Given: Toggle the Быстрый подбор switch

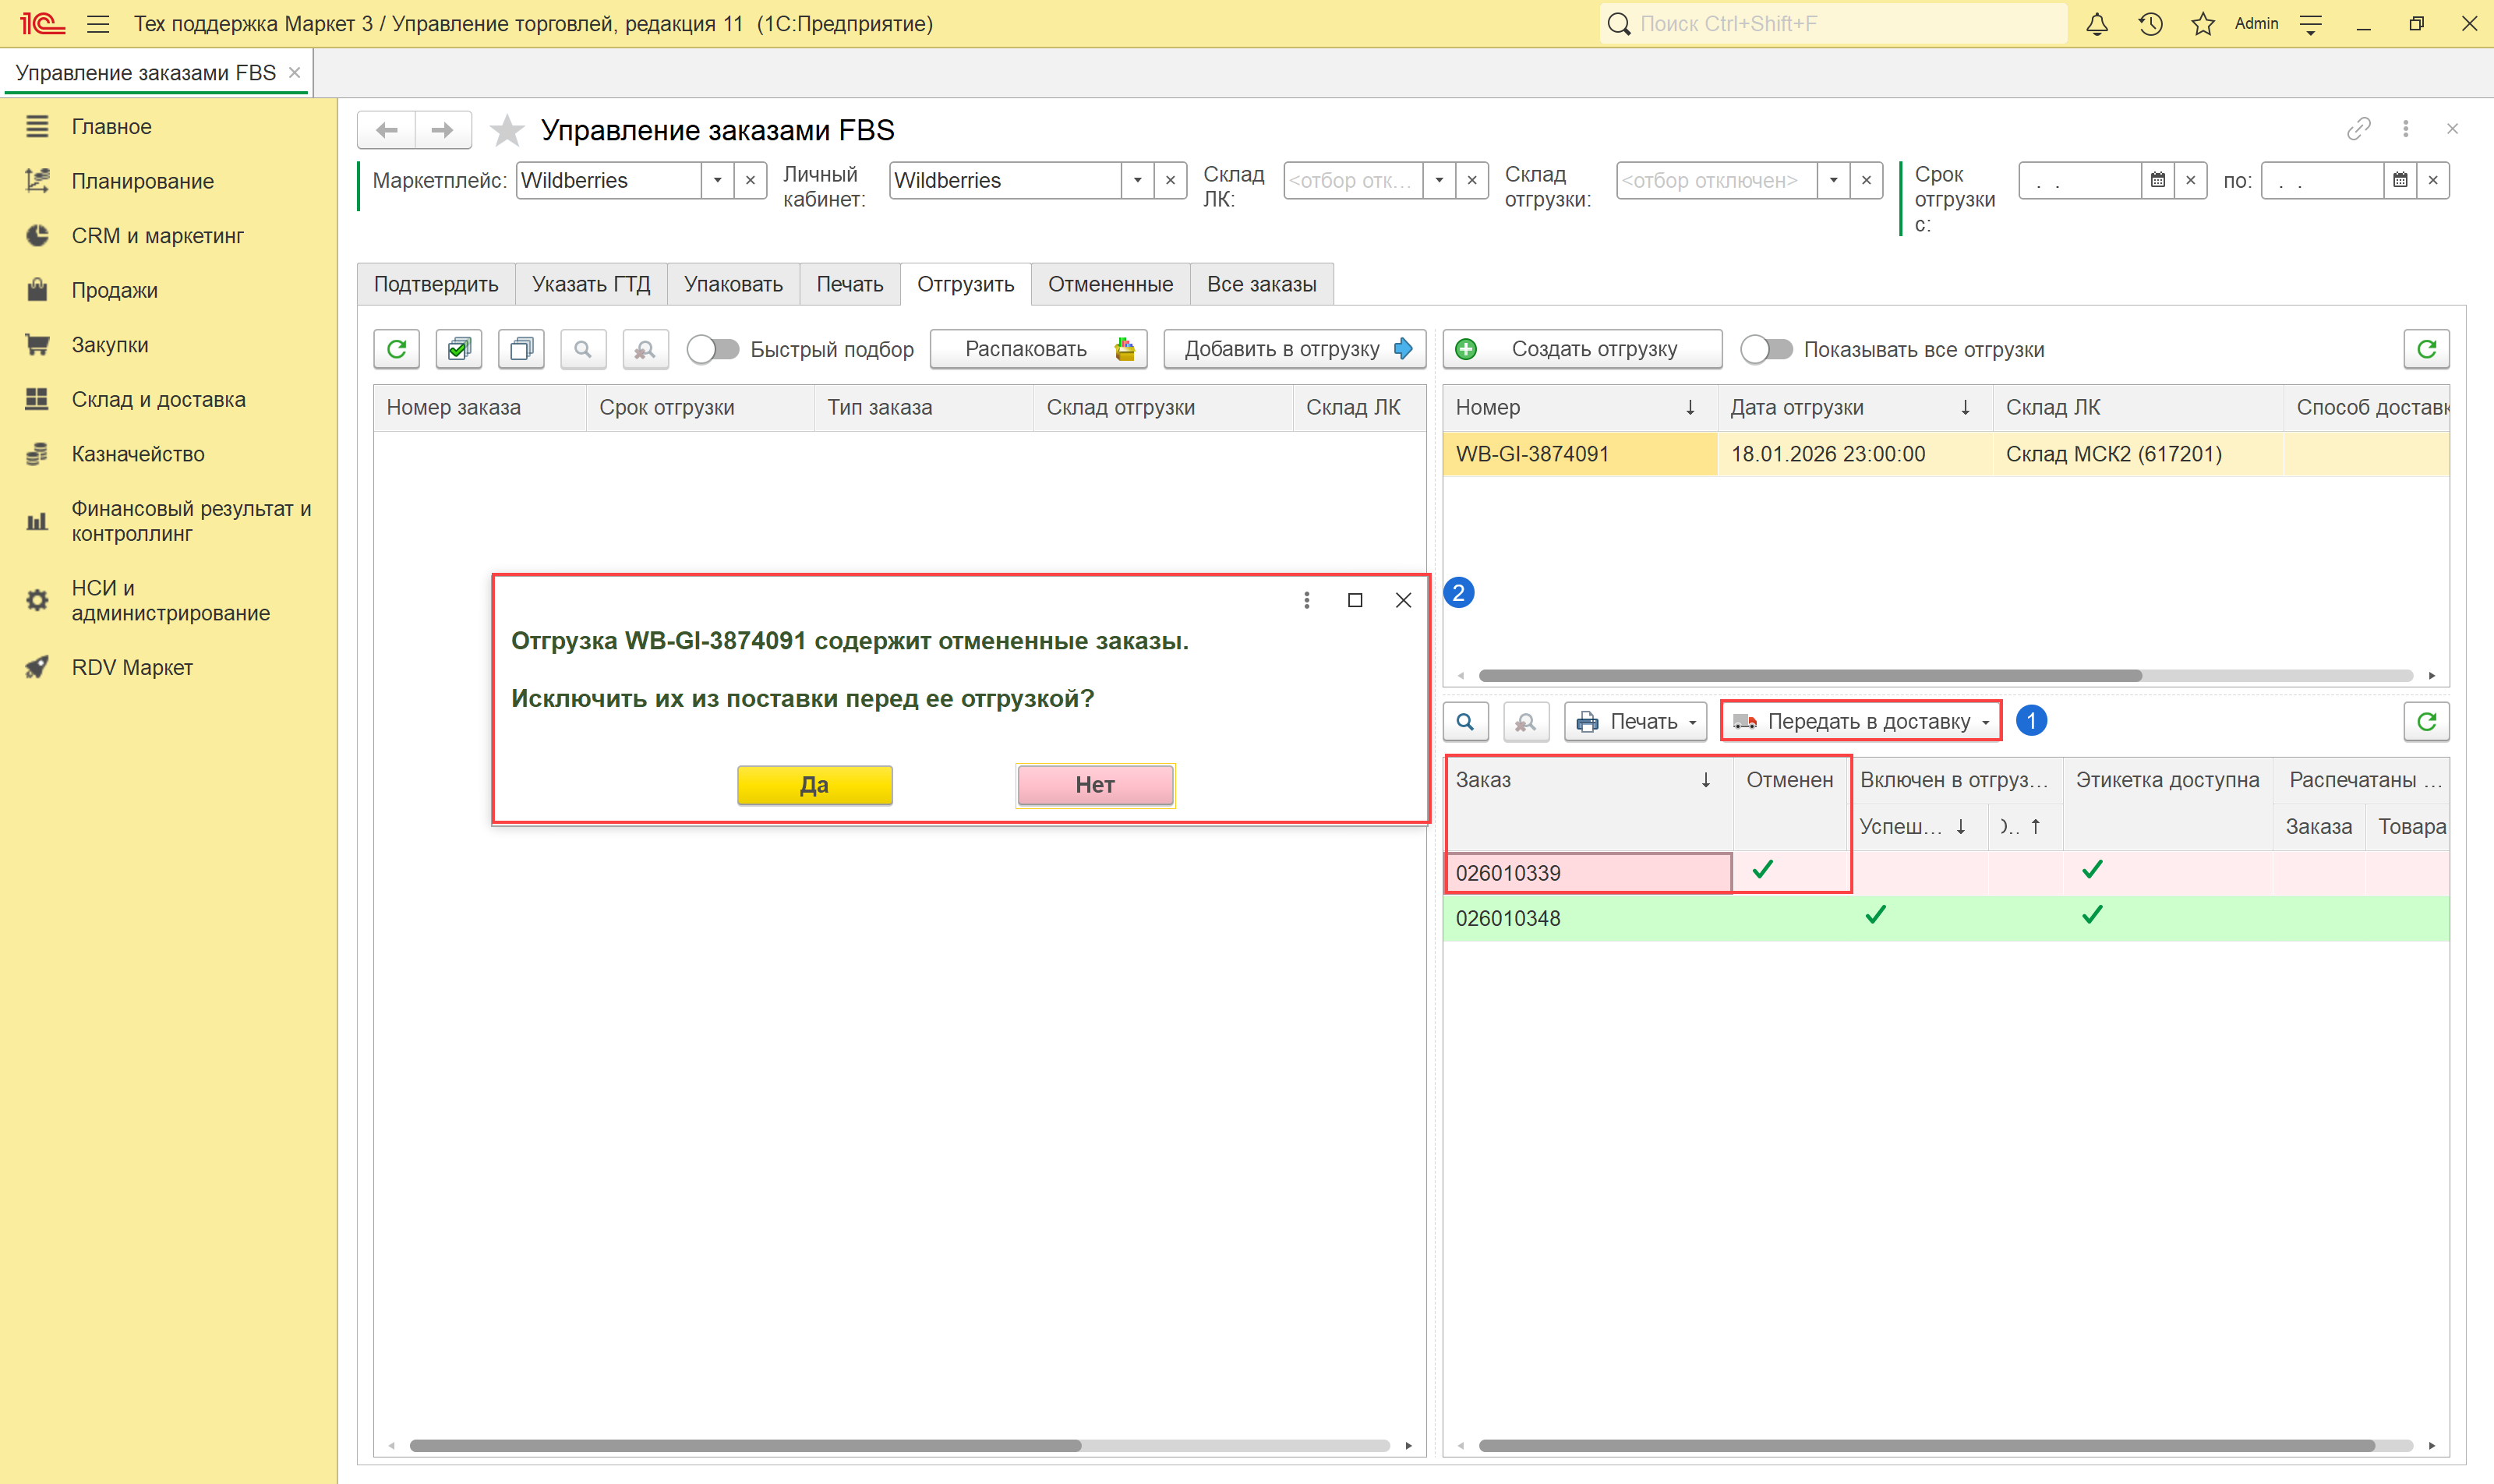Looking at the screenshot, I should [713, 349].
